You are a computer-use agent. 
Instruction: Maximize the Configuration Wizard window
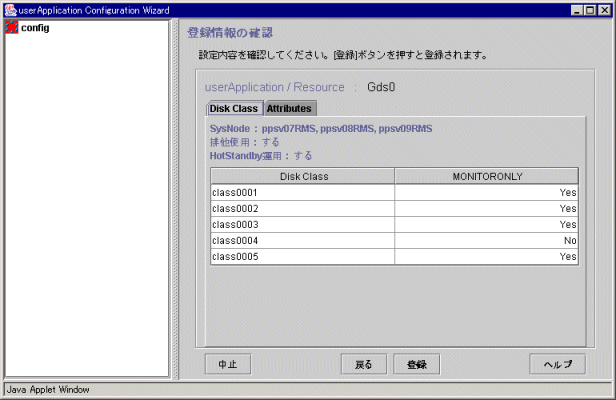click(590, 9)
